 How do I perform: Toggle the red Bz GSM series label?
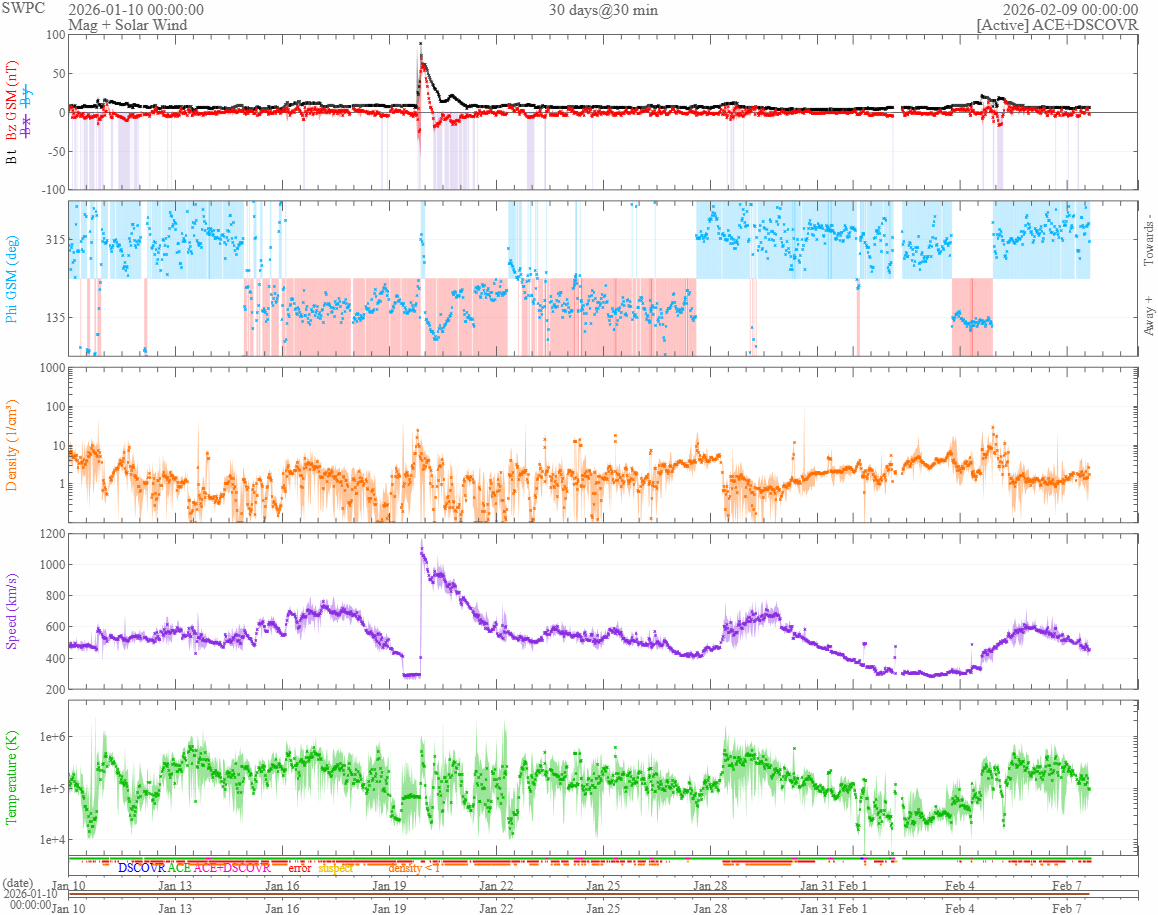click(13, 100)
